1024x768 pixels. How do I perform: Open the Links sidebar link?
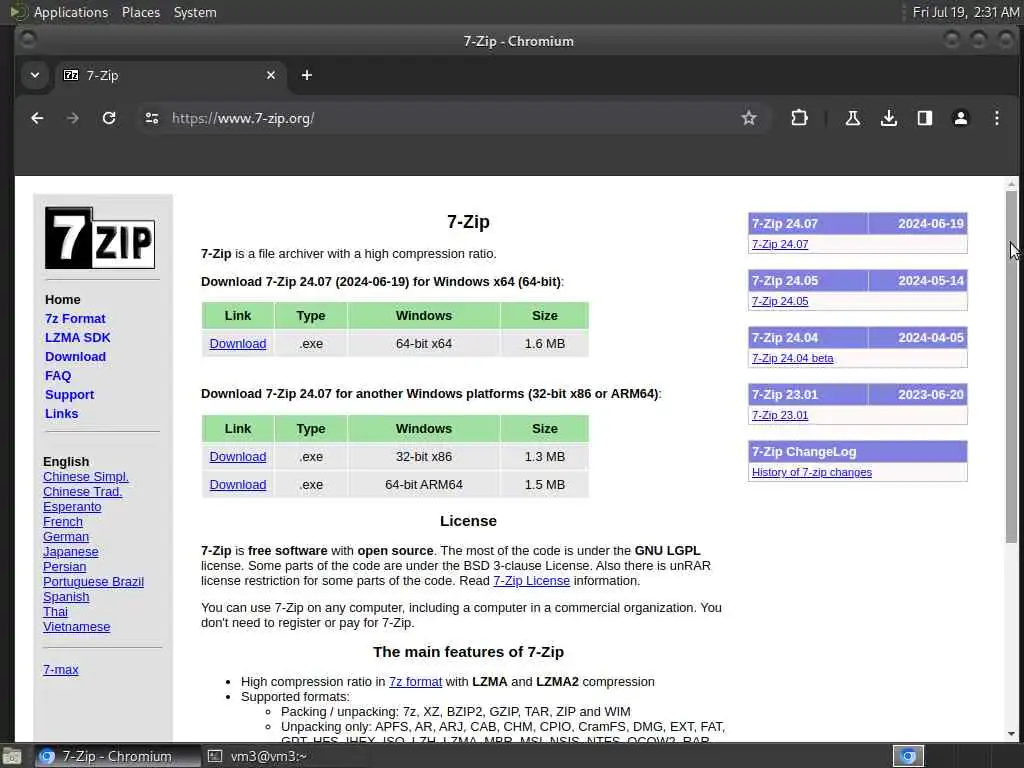(61, 413)
